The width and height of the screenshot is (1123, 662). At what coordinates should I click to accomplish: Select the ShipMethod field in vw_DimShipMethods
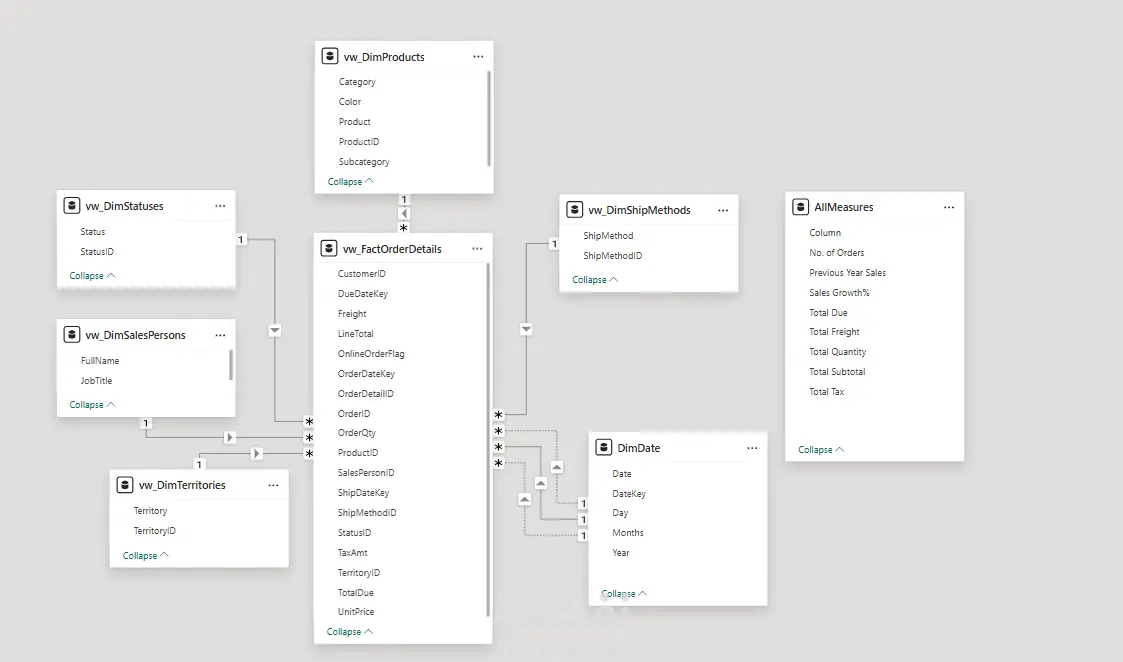pos(608,235)
